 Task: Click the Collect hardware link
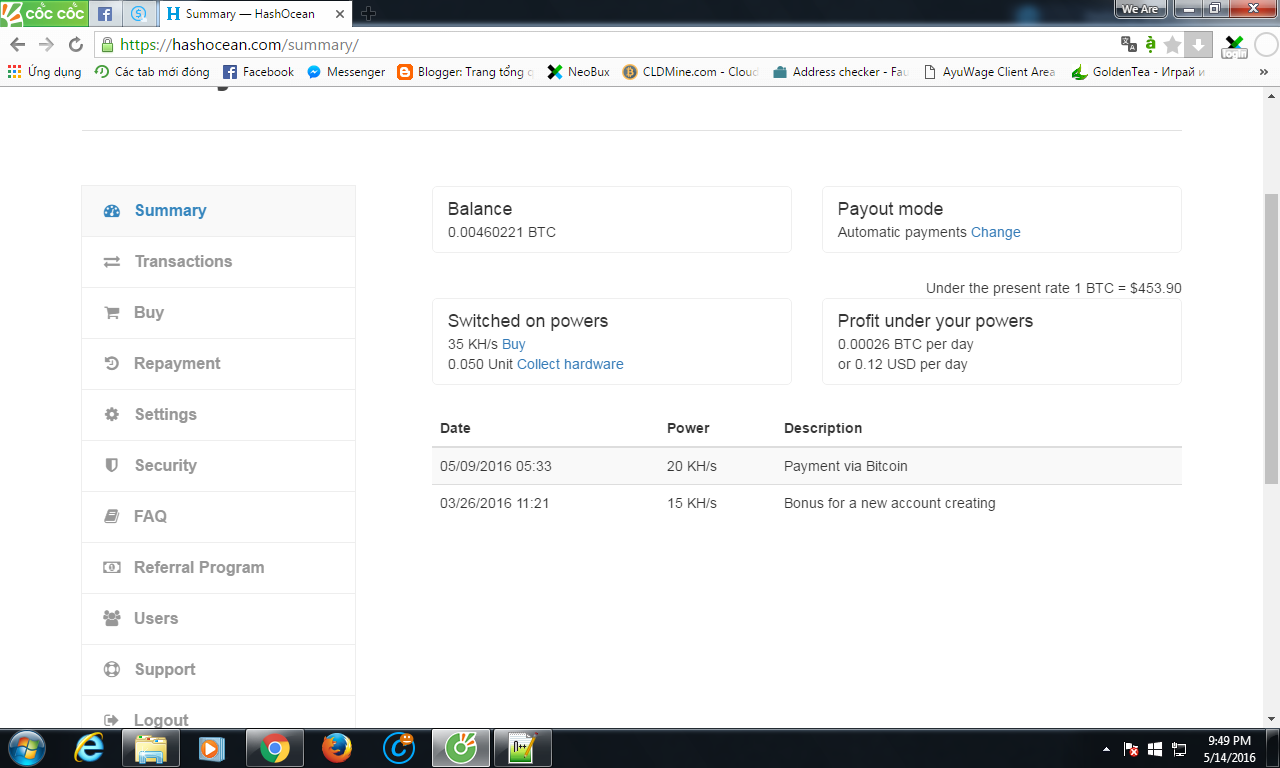pyautogui.click(x=570, y=364)
